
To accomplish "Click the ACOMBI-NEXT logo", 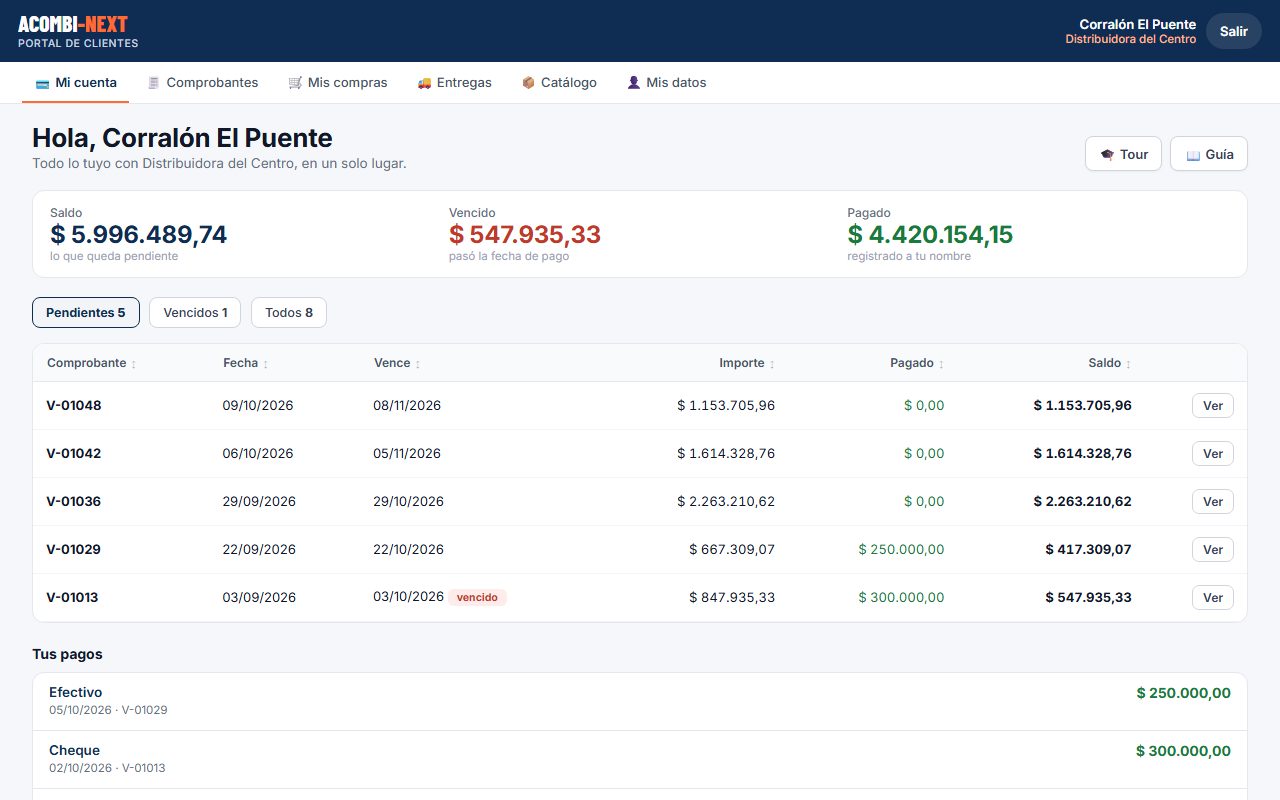I will click(x=73, y=24).
